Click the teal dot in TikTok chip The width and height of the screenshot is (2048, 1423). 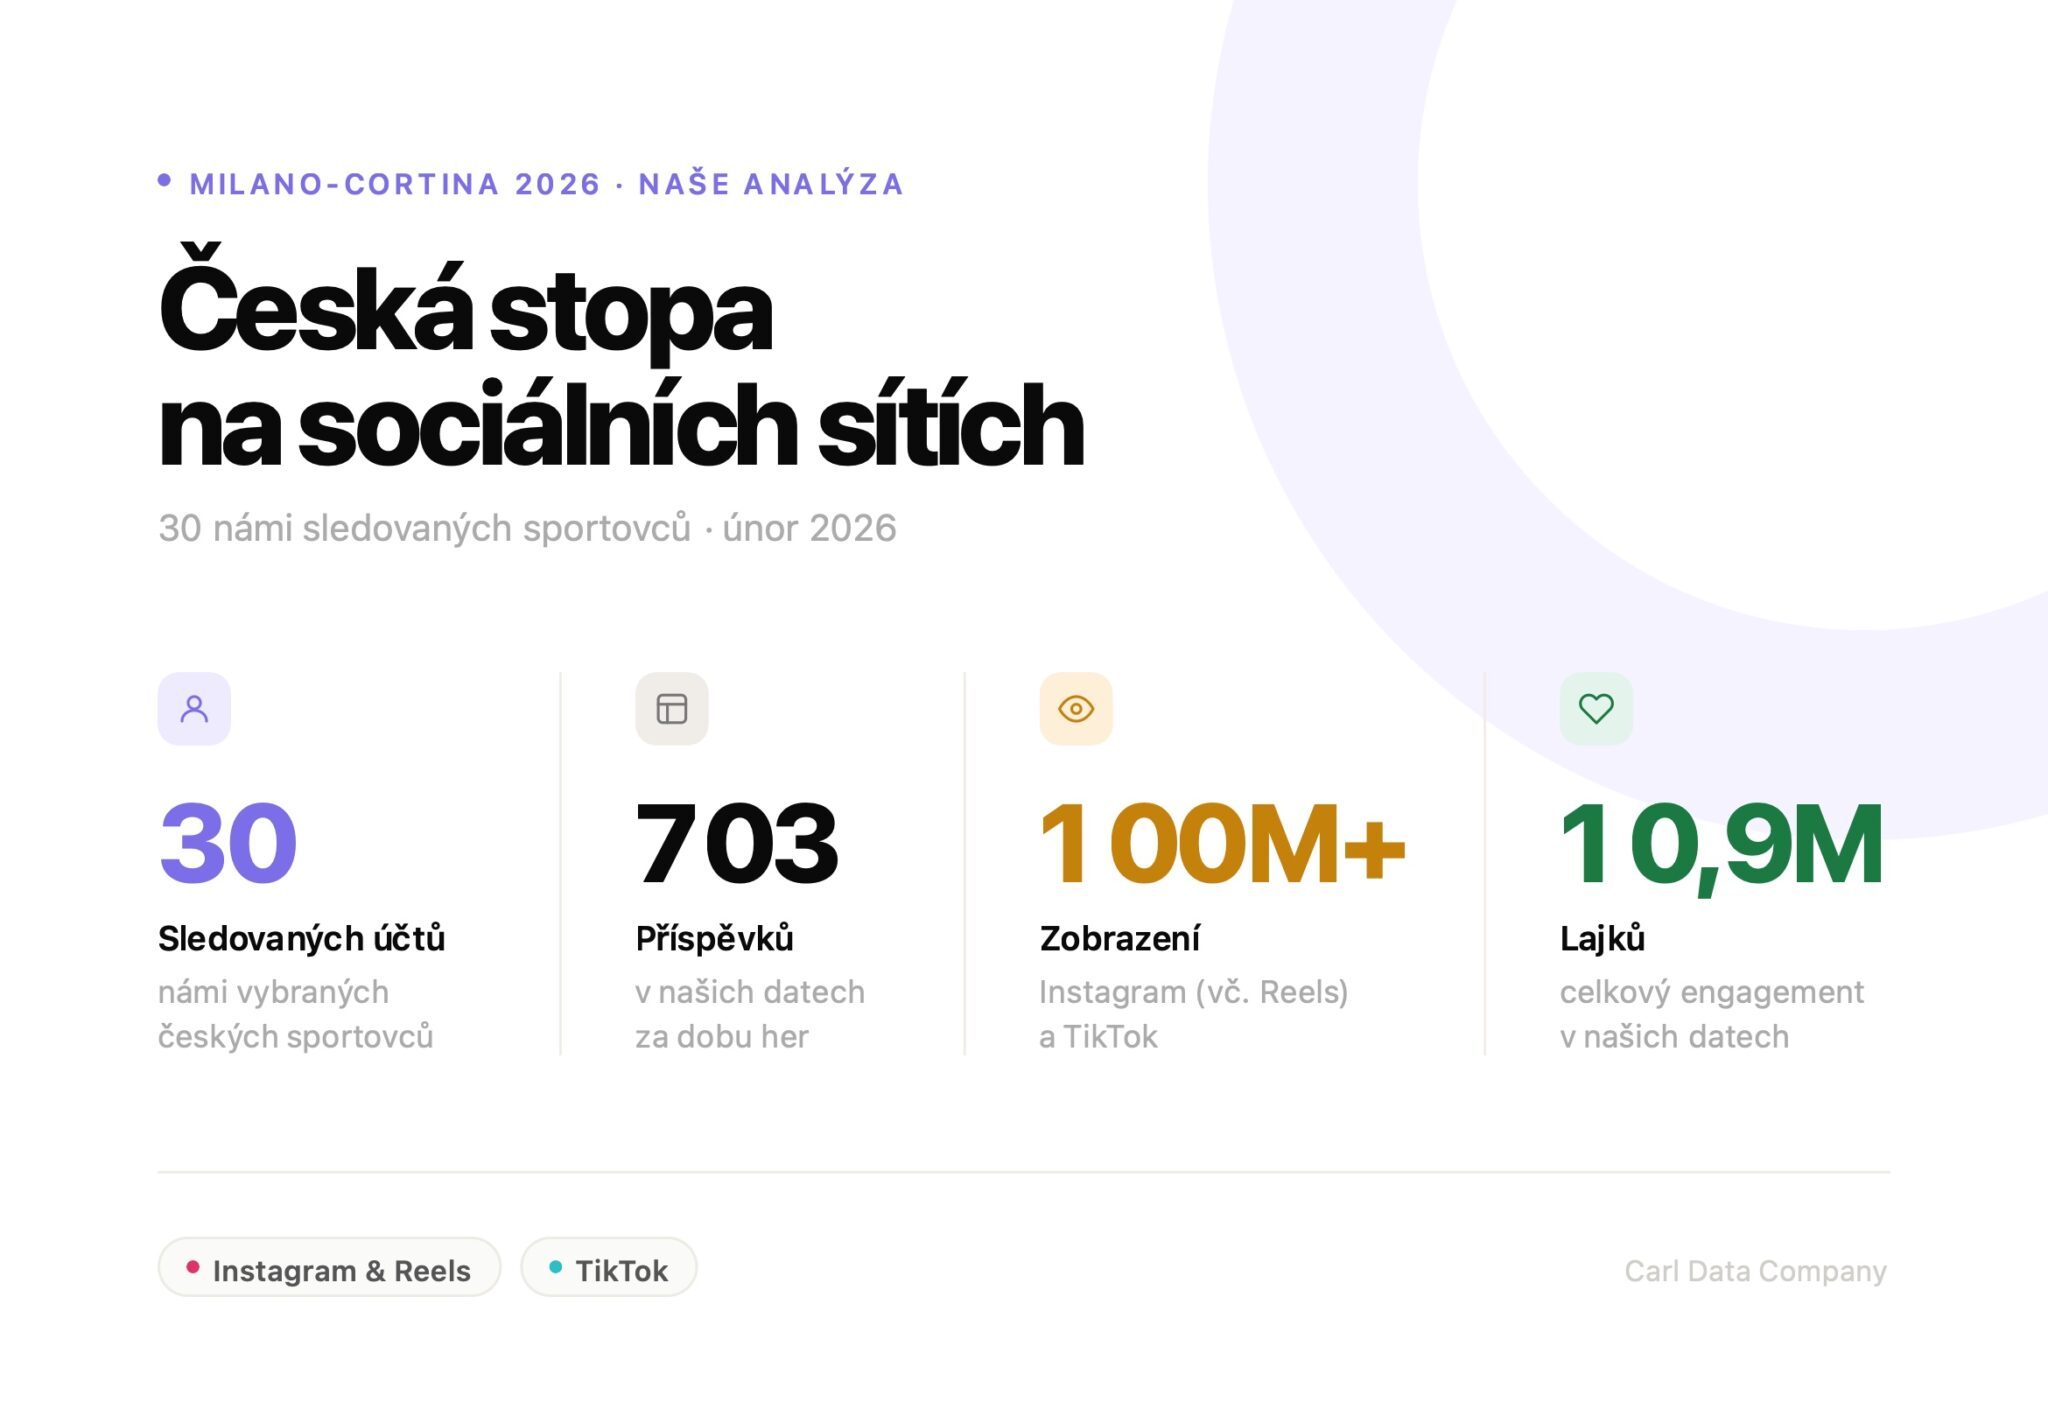pos(556,1267)
